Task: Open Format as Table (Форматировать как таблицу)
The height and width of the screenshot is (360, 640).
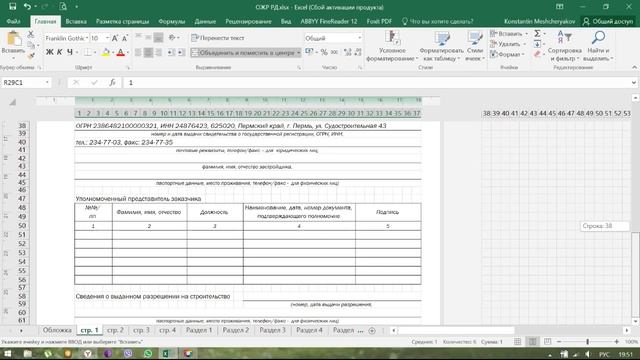Action: click(441, 46)
